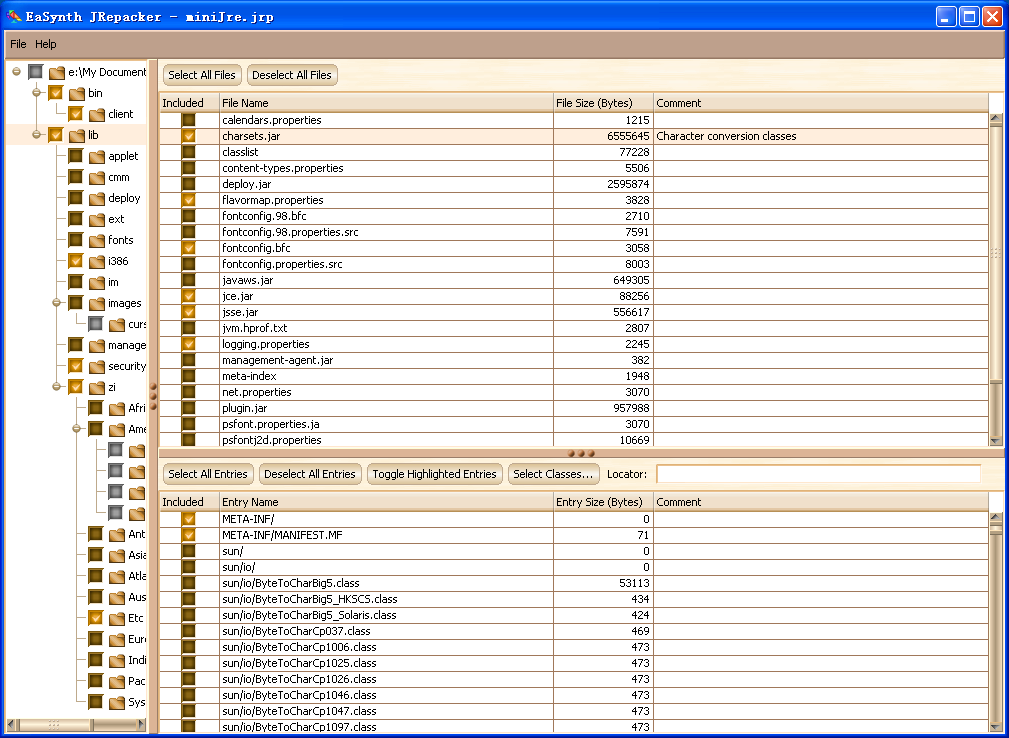Click the i386 folder icon
The image size is (1009, 738).
coord(97,261)
